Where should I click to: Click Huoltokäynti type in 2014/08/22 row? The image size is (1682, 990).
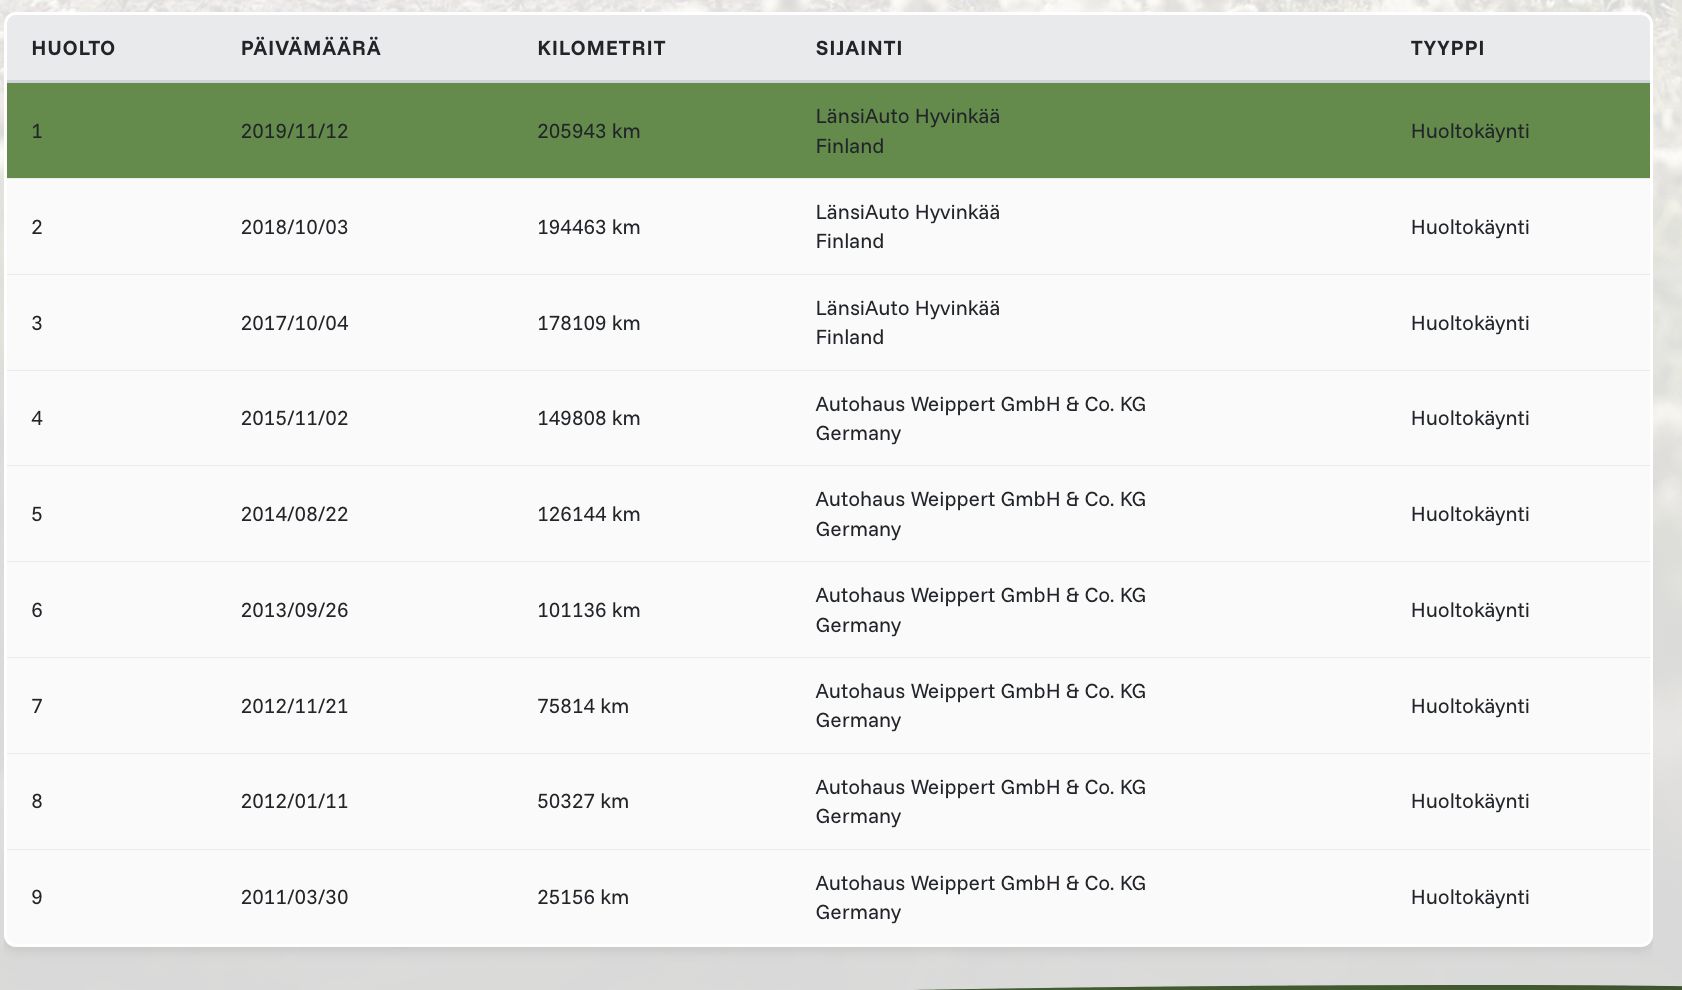click(x=1470, y=514)
